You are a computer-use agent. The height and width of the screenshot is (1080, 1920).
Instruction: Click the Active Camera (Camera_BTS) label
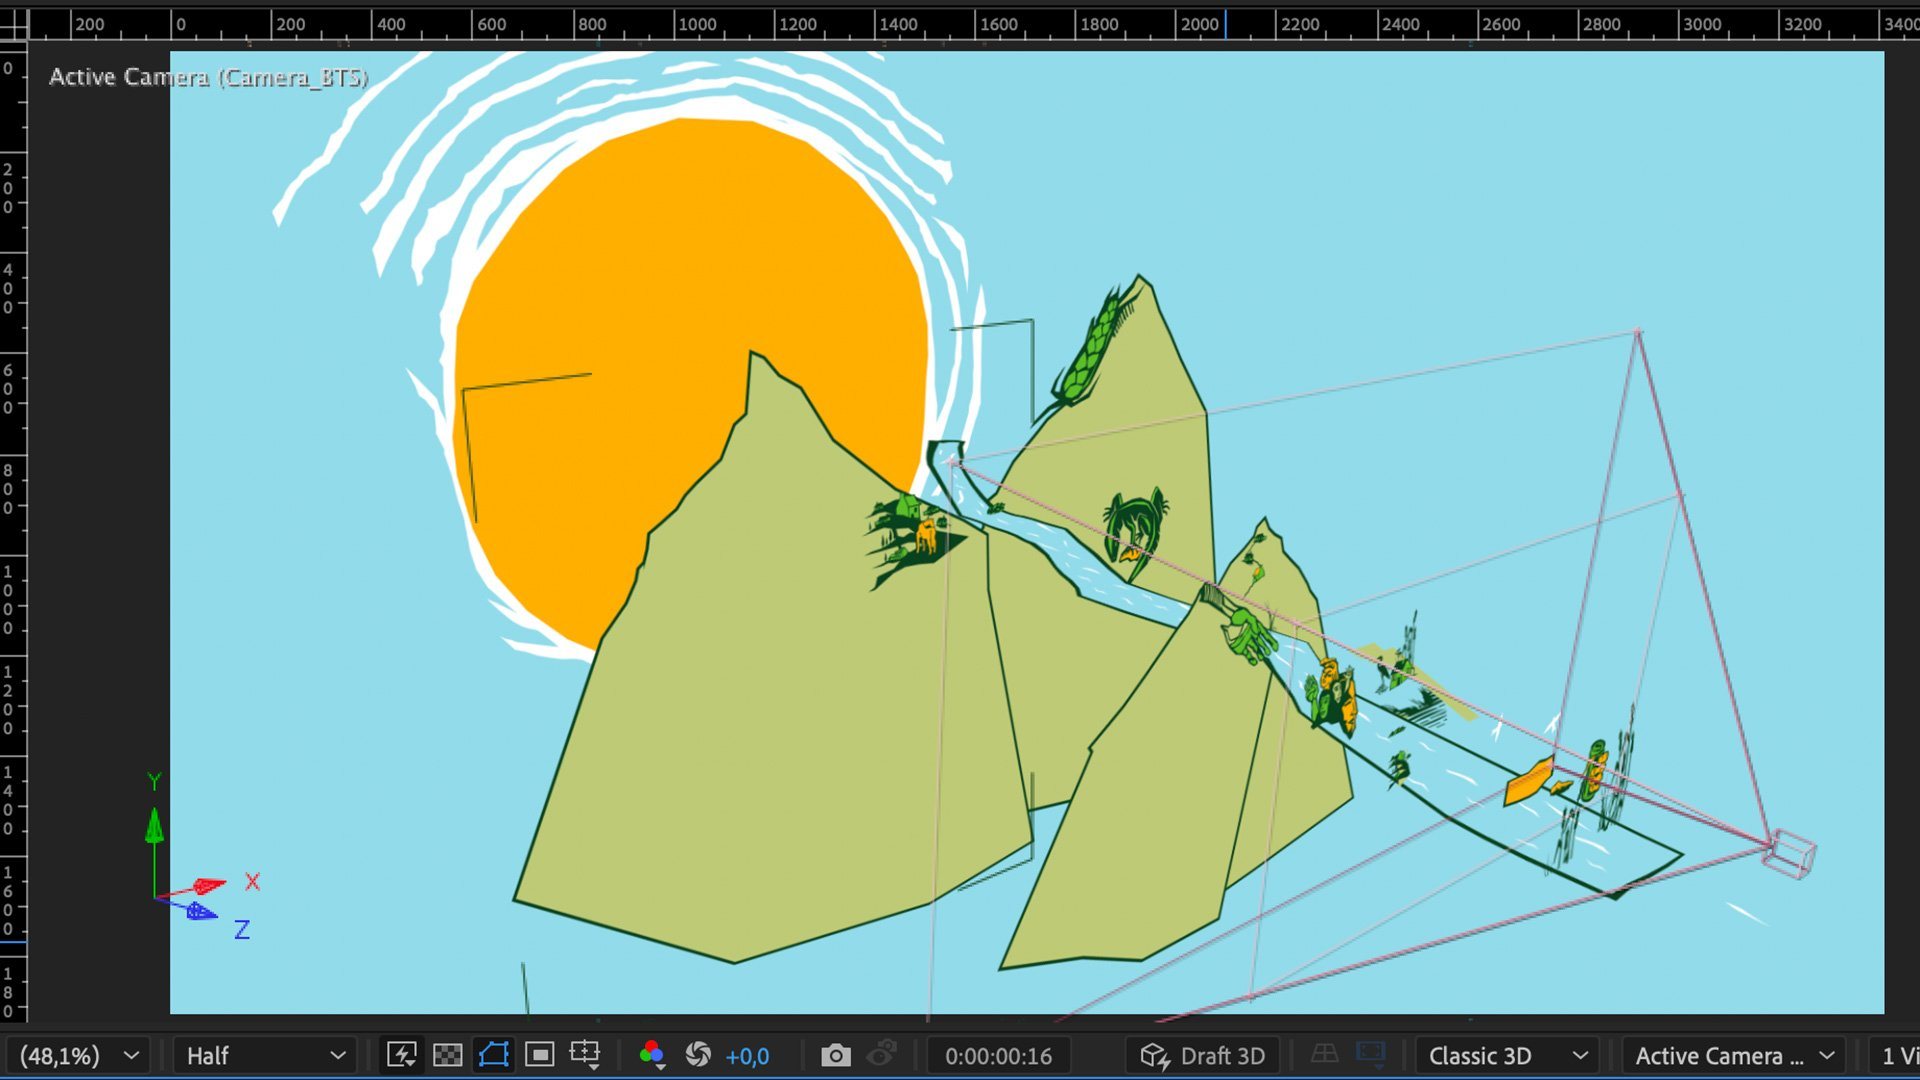click(x=208, y=77)
